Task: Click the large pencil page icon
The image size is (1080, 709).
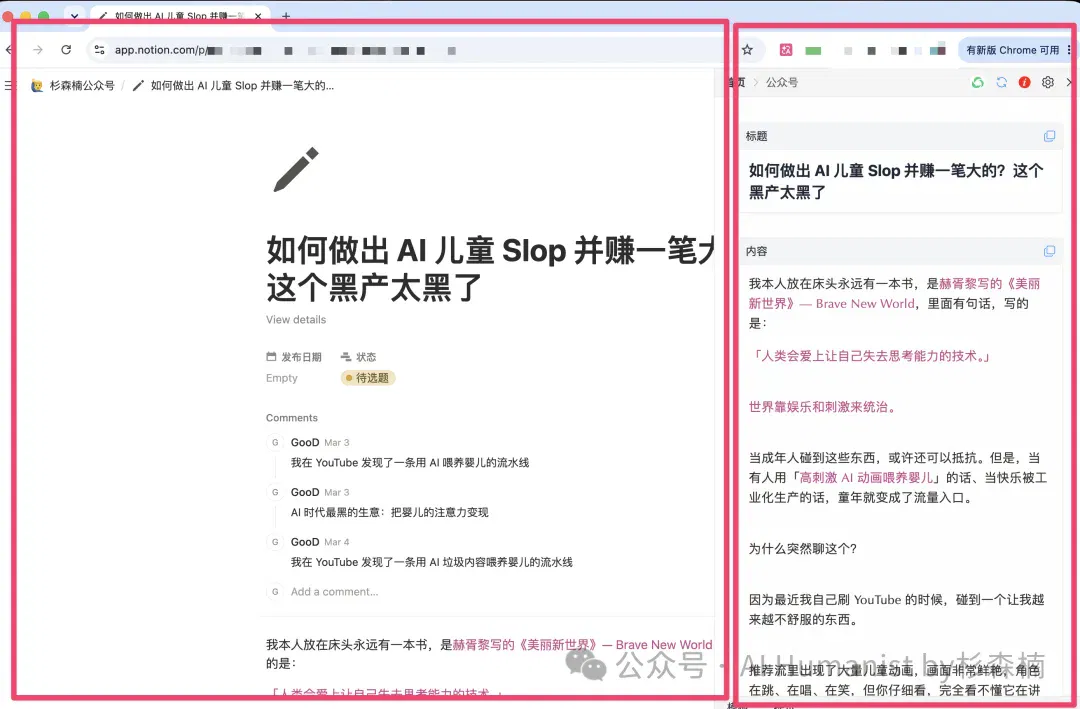Action: pyautogui.click(x=296, y=169)
